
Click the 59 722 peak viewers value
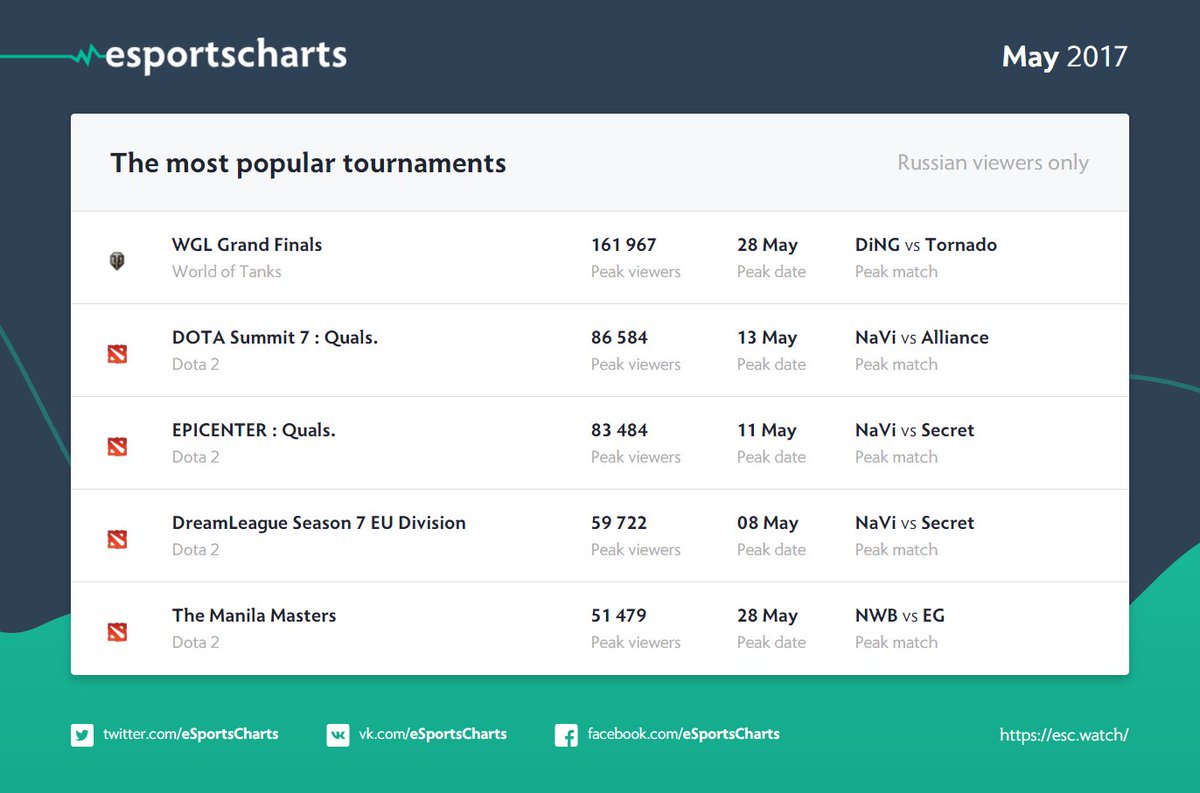[x=619, y=523]
